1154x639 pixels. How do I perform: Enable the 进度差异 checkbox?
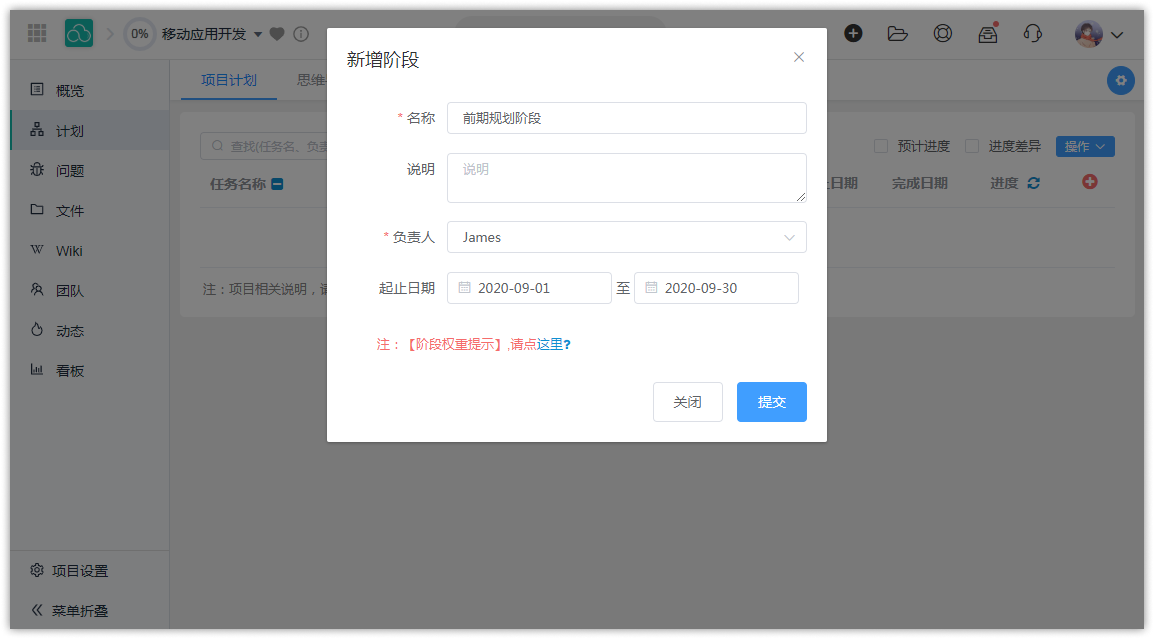[x=972, y=146]
